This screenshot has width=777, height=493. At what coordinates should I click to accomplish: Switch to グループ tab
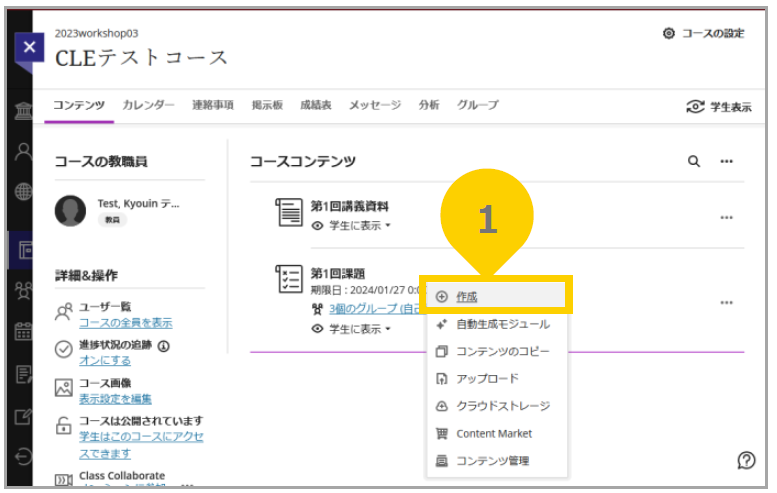pos(477,105)
